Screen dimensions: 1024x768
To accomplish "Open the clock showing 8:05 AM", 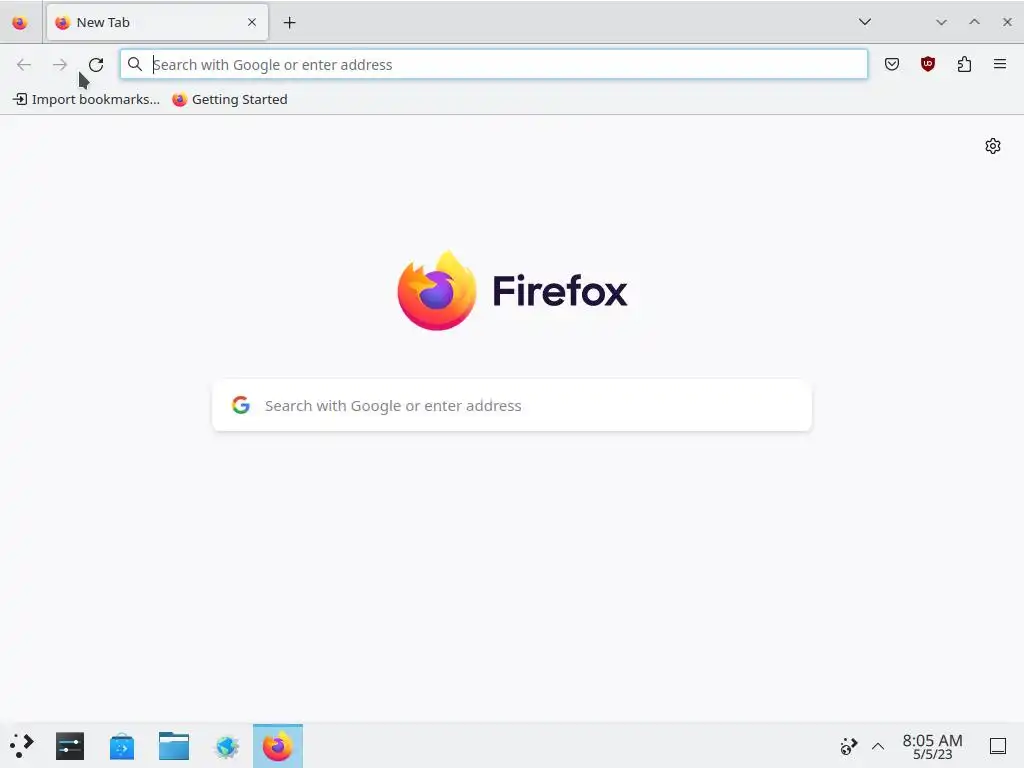I will (933, 746).
